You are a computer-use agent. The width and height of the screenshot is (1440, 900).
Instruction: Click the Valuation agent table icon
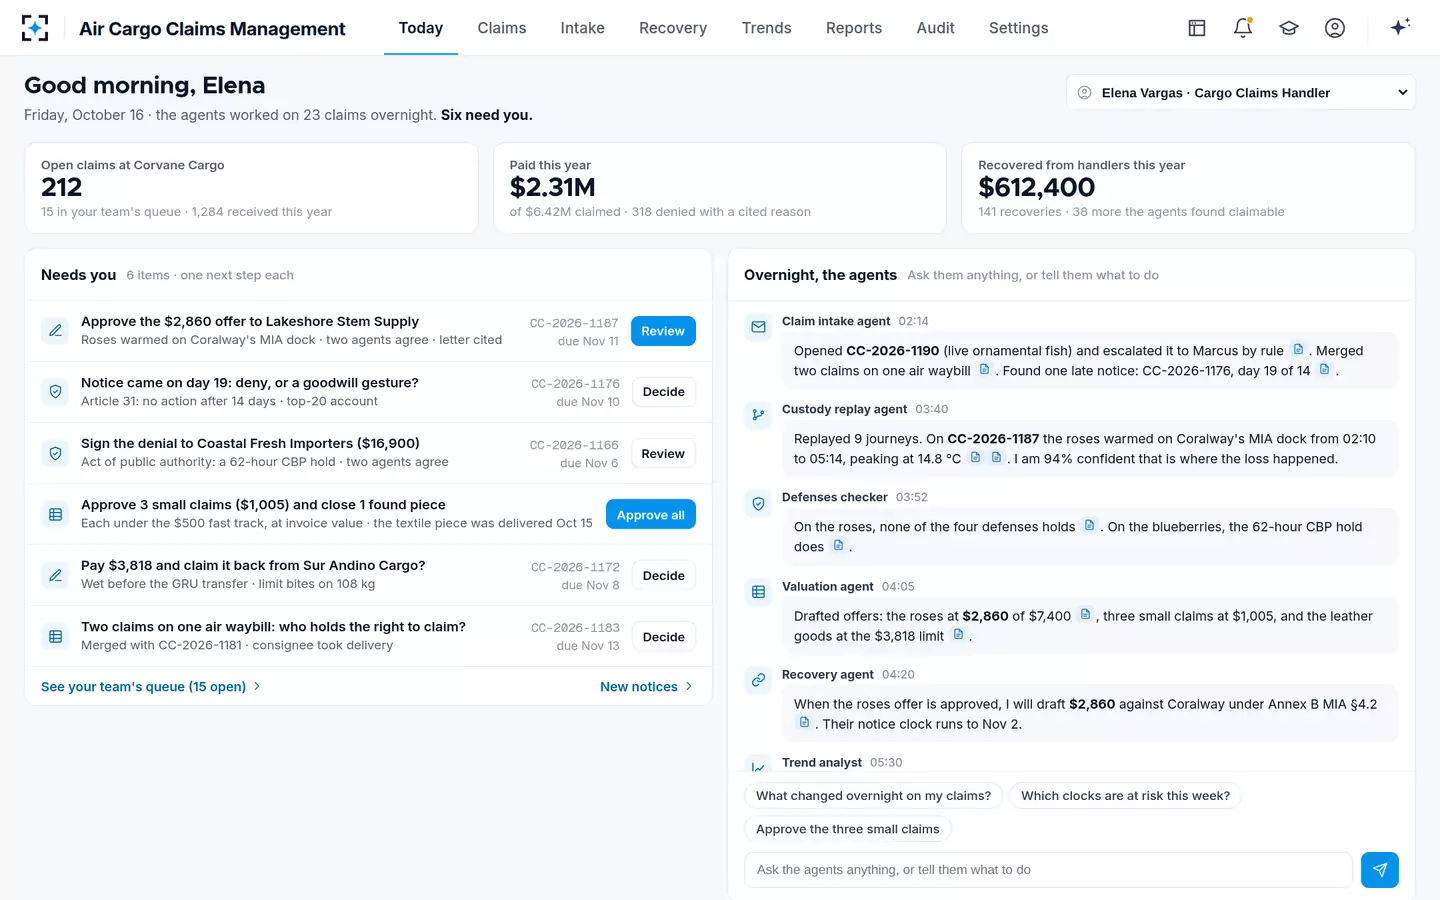[758, 592]
